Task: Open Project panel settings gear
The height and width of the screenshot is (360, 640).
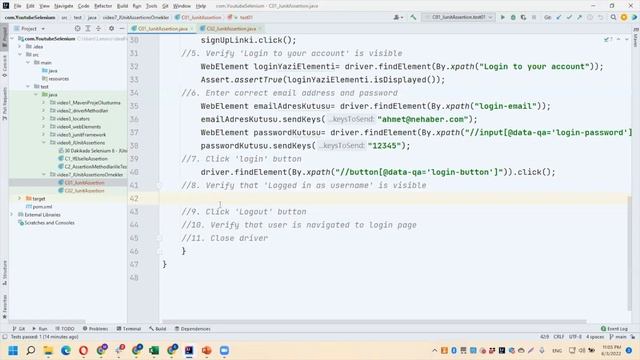Action: click(111, 29)
